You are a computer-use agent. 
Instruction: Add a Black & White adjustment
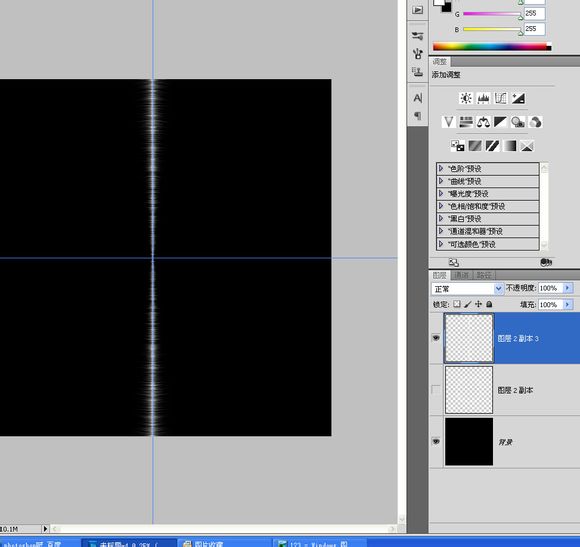point(500,122)
